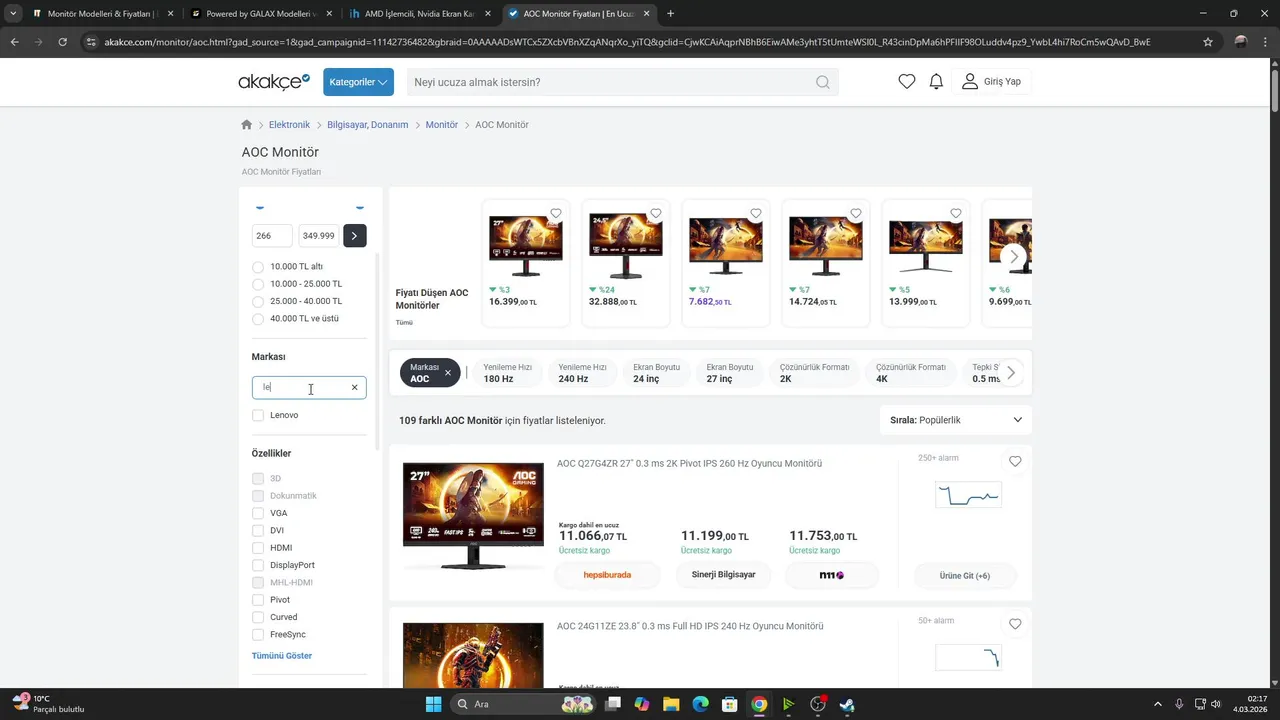Open the Sırala Popülerlik dropdown
Image resolution: width=1280 pixels, height=720 pixels.
click(956, 420)
